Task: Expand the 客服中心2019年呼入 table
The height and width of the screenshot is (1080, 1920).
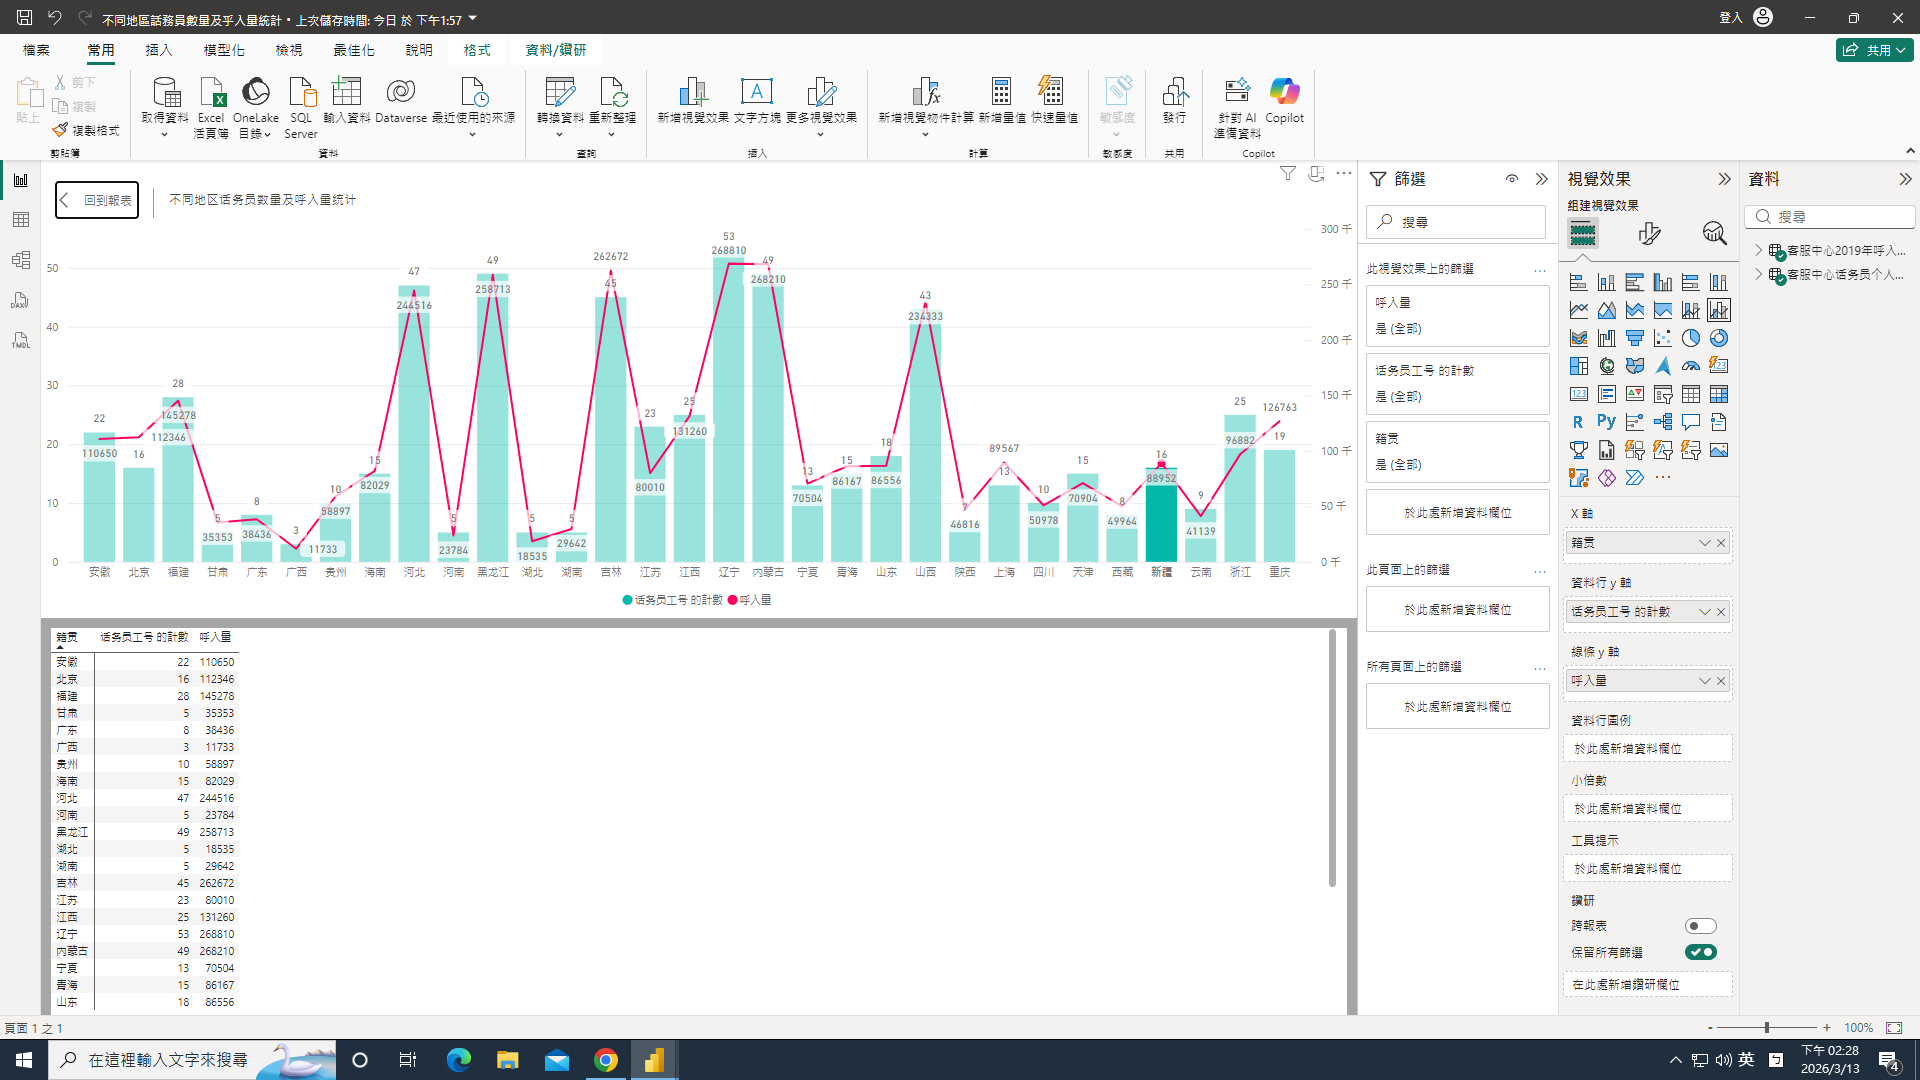Action: (x=1759, y=250)
